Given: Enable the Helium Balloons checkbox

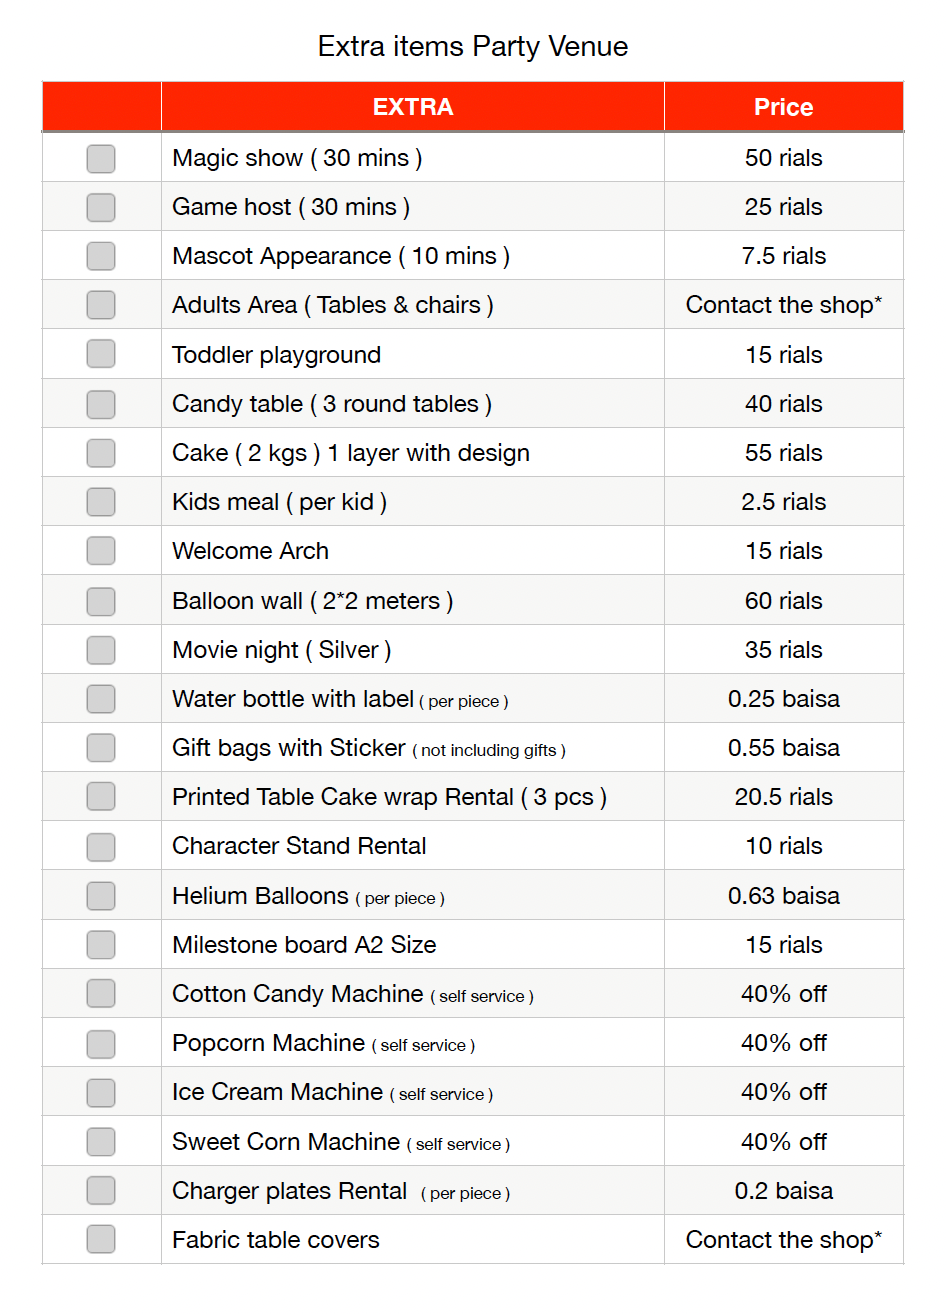Looking at the screenshot, I should coord(101,896).
